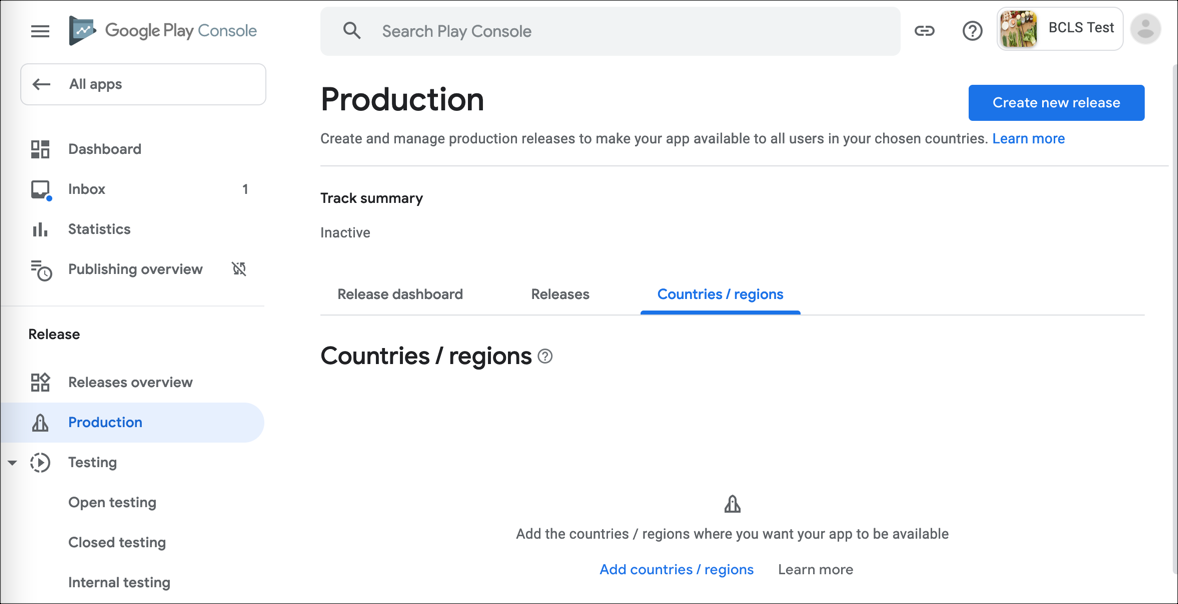Click the Release section header
Viewport: 1178px width, 604px height.
coord(54,334)
